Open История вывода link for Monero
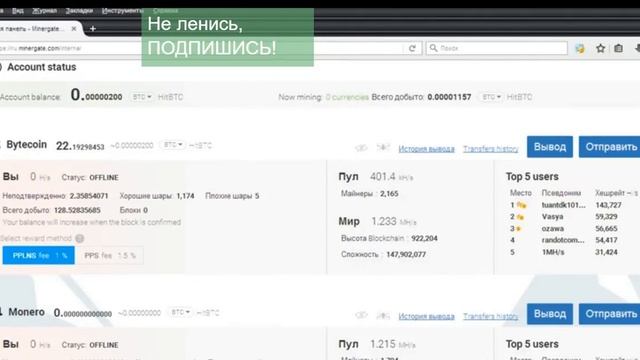This screenshot has height=360, width=640. coord(427,316)
